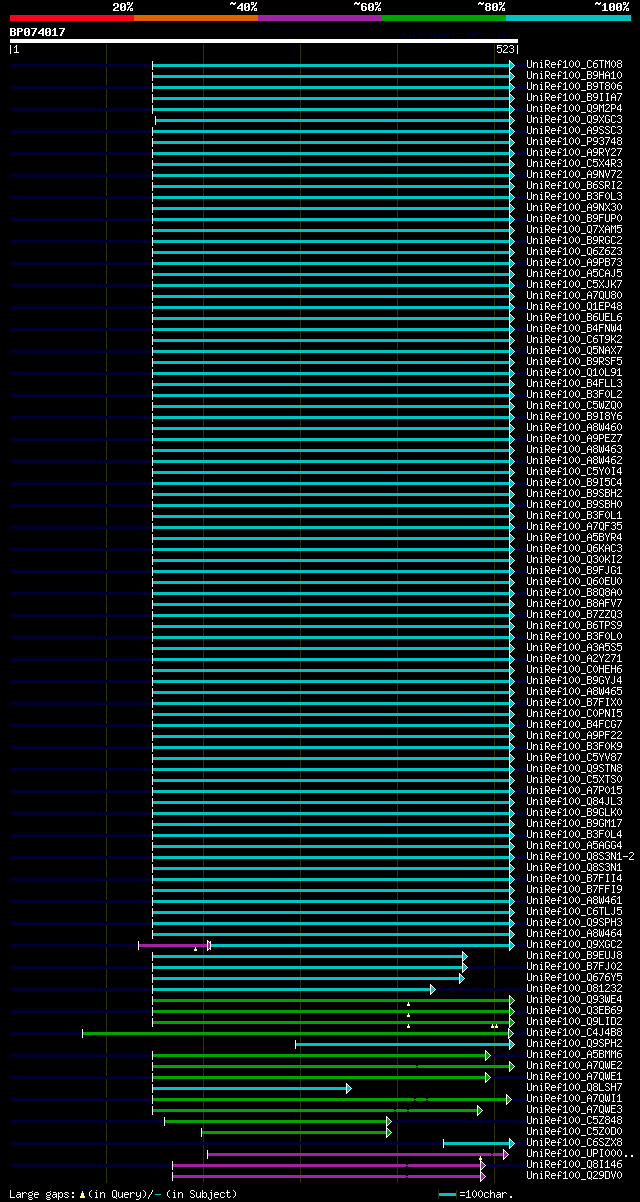Select the label UniRef100_B9GM17
The height and width of the screenshot is (1202, 640).
tap(574, 823)
